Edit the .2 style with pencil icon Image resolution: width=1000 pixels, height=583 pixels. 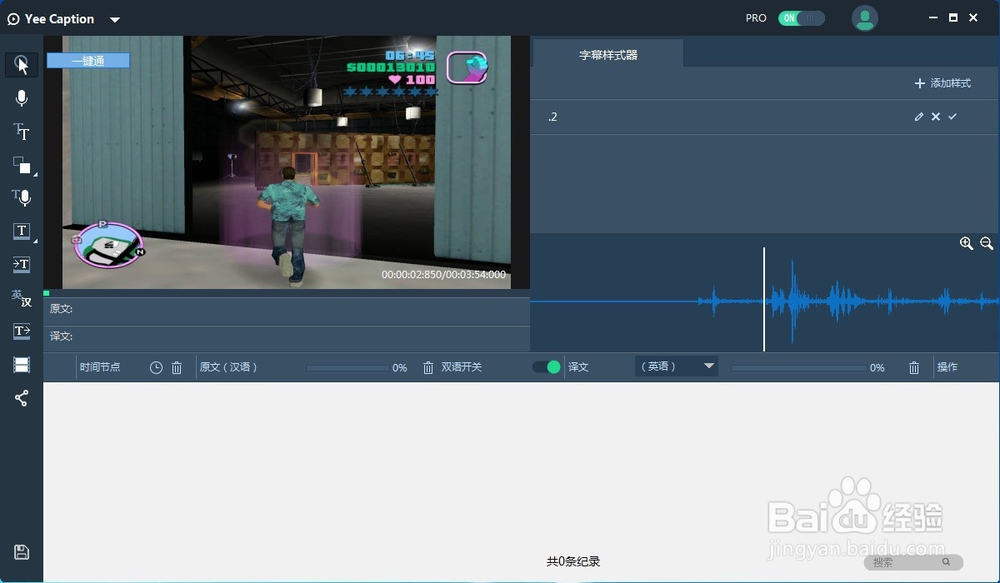pyautogui.click(x=919, y=117)
